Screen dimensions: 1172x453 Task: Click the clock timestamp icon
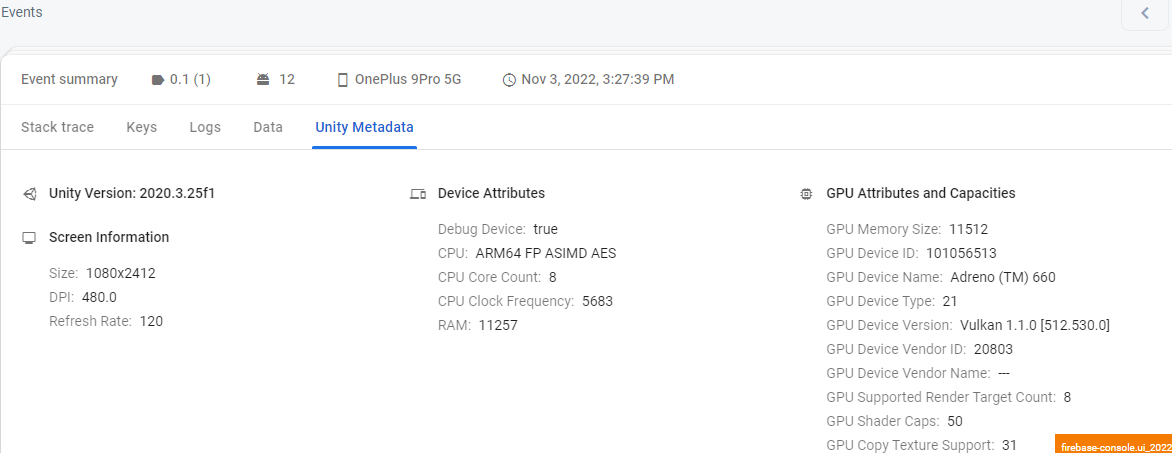[x=509, y=80]
